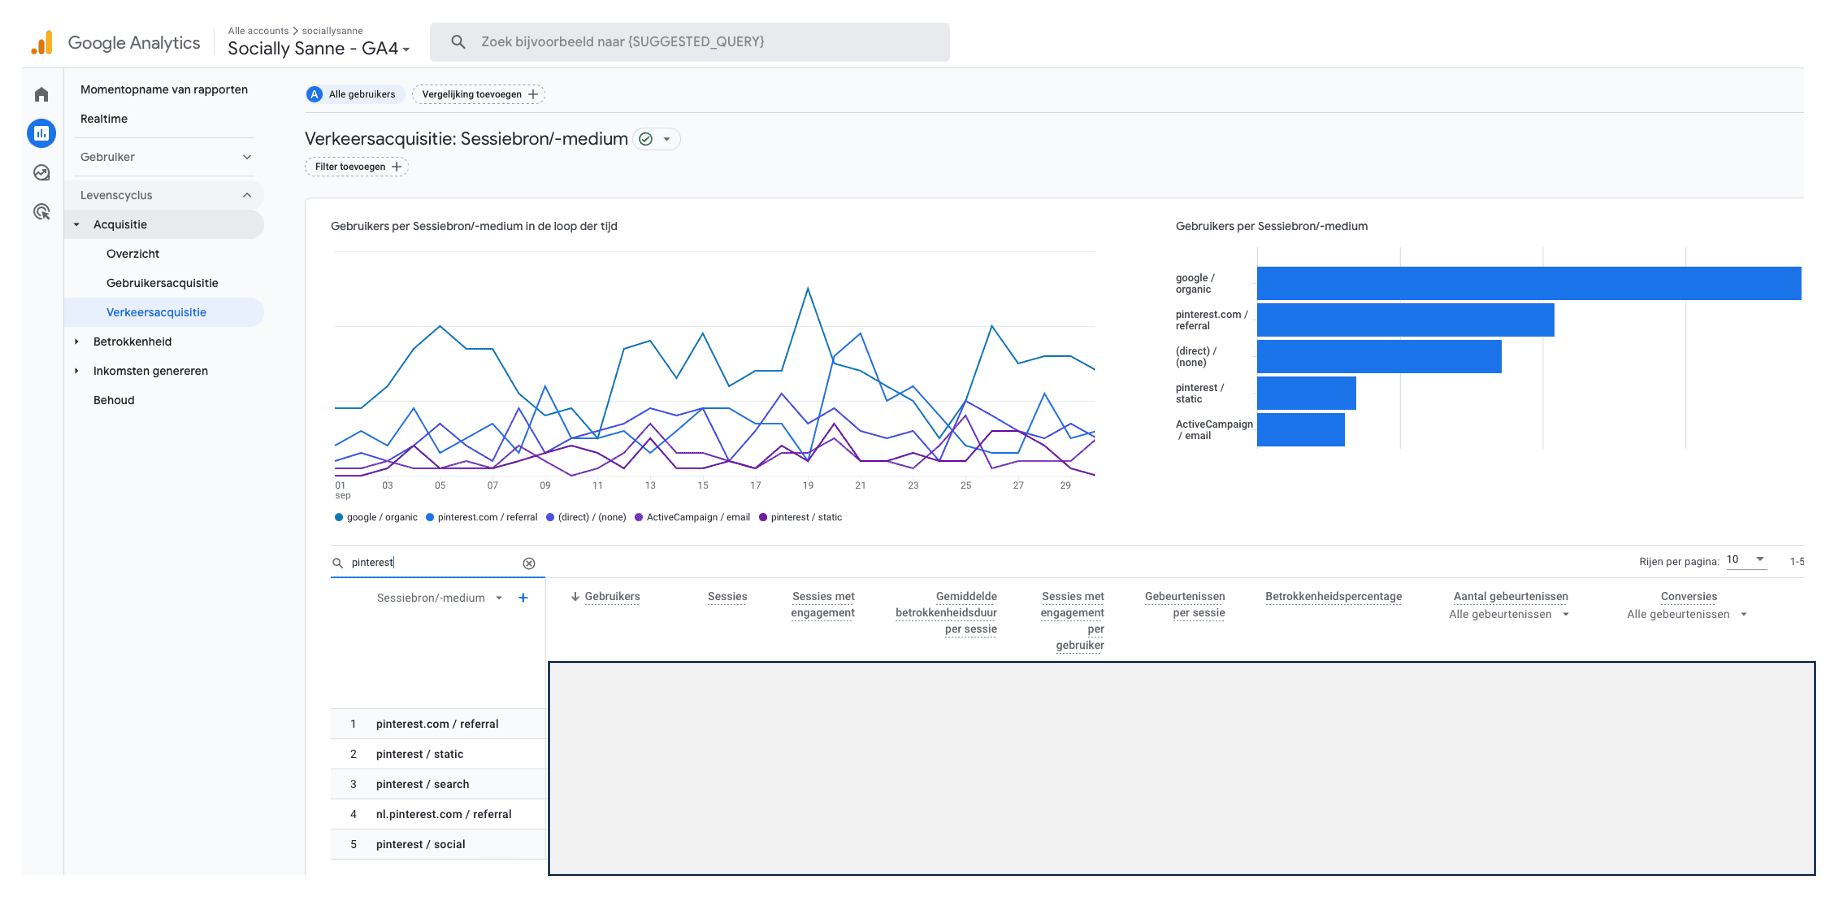The width and height of the screenshot is (1845, 900).
Task: Open Rijen per pagina dropdown
Action: point(1746,560)
